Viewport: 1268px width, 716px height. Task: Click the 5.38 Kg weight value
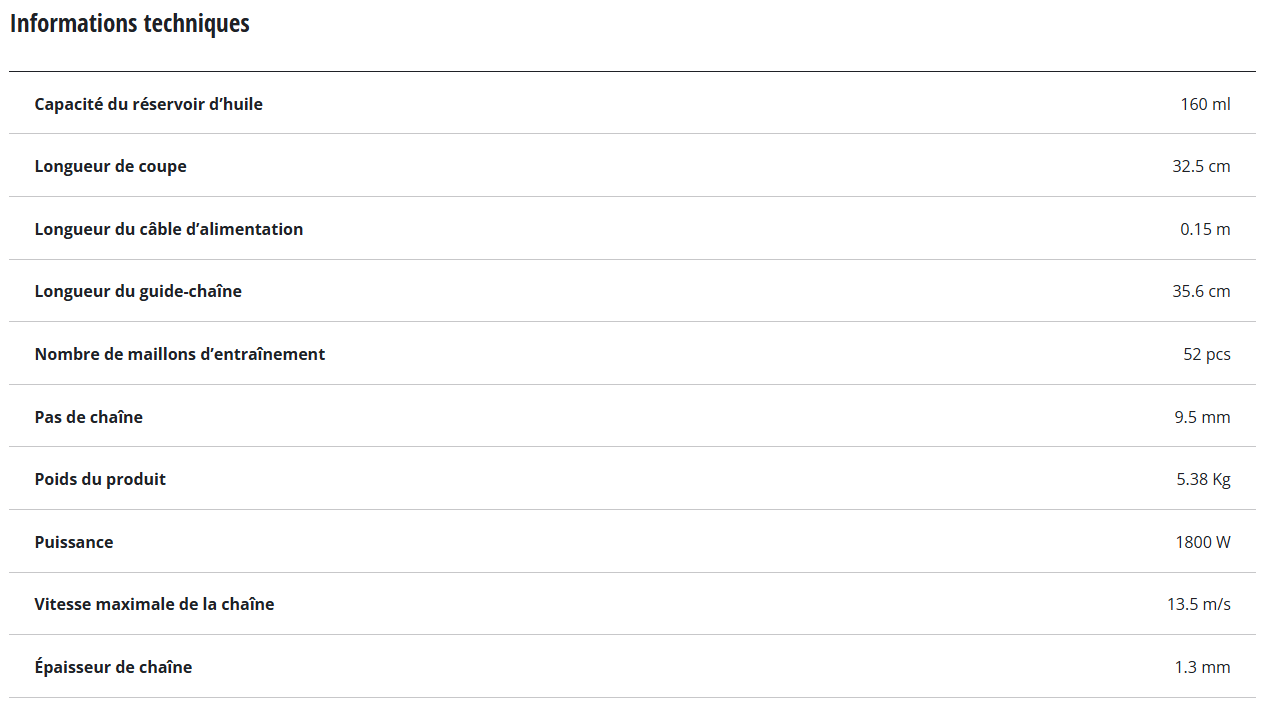click(x=1203, y=479)
